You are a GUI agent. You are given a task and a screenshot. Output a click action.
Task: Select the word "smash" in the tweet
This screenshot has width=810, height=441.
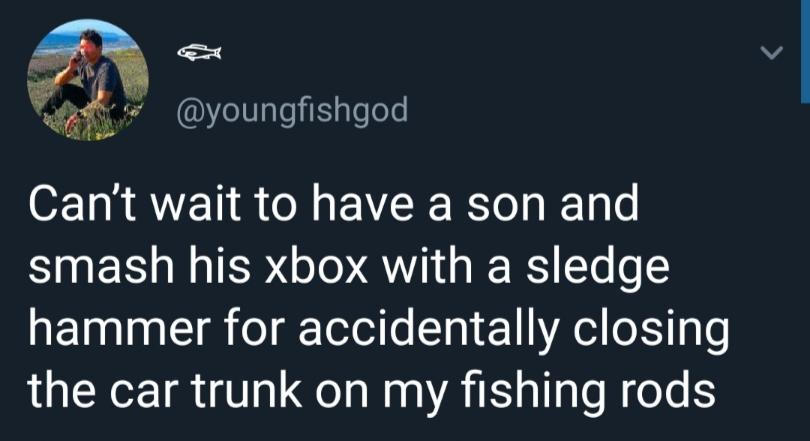pos(96,267)
